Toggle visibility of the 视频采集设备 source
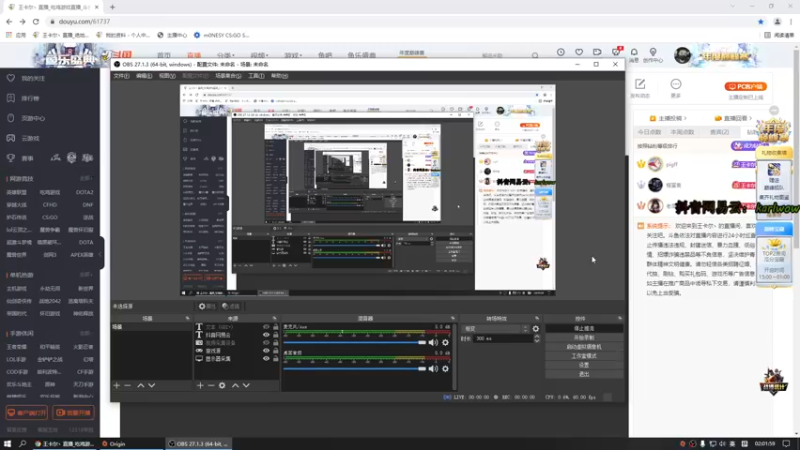The image size is (800, 450). (x=266, y=343)
